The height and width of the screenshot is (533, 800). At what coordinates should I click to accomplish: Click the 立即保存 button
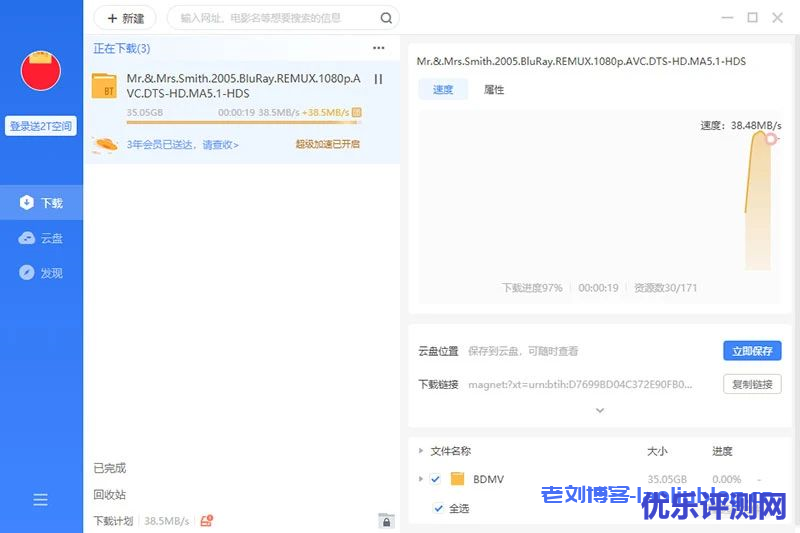(752, 351)
